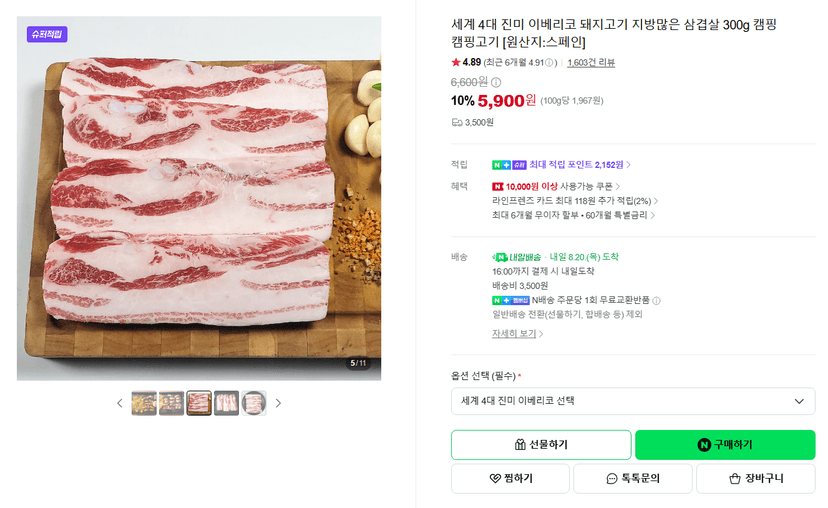Click the info icon next to 최근 6개월 rating

(549, 63)
